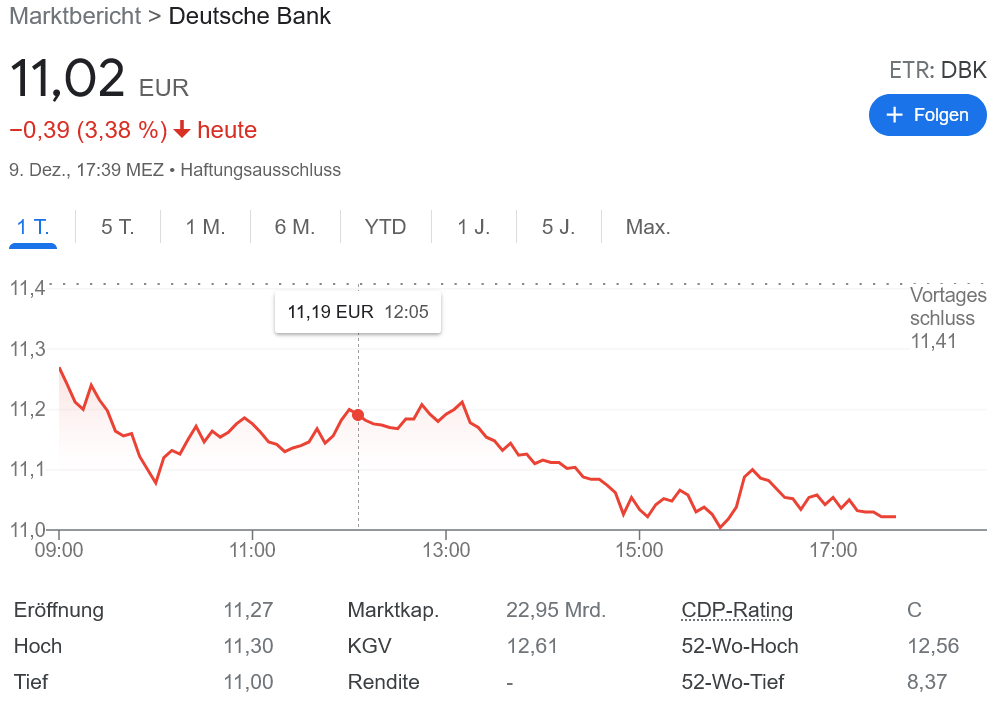Switch to the 1 J. chart range
Viewport: 993px width, 719px height.
pos(473,227)
